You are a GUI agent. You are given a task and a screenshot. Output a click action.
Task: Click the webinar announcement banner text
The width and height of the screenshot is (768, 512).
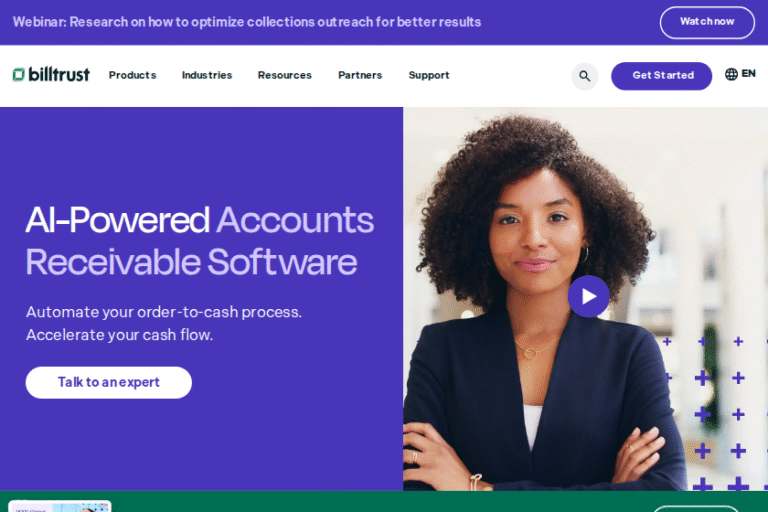pyautogui.click(x=247, y=22)
